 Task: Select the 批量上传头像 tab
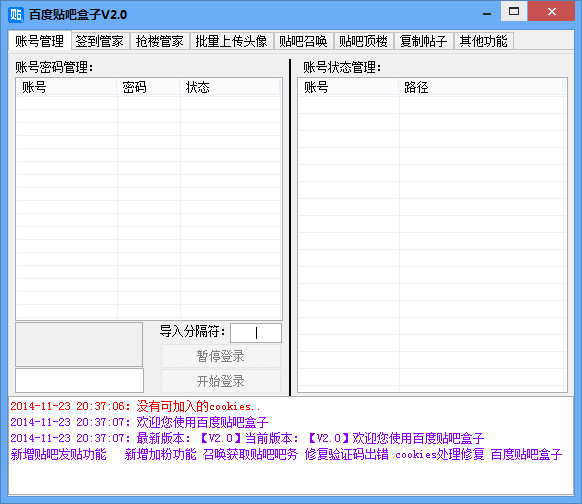click(x=232, y=41)
